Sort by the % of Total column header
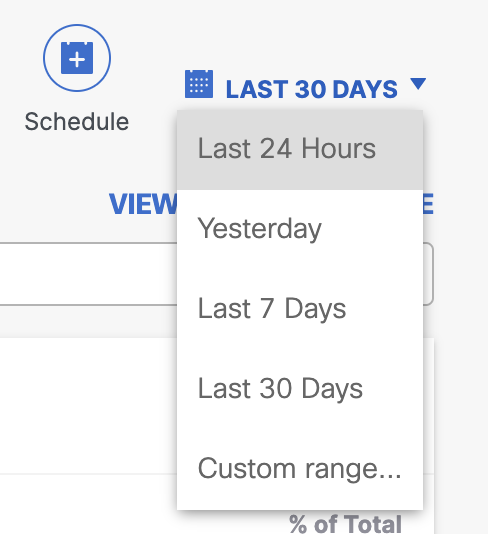 tap(345, 523)
